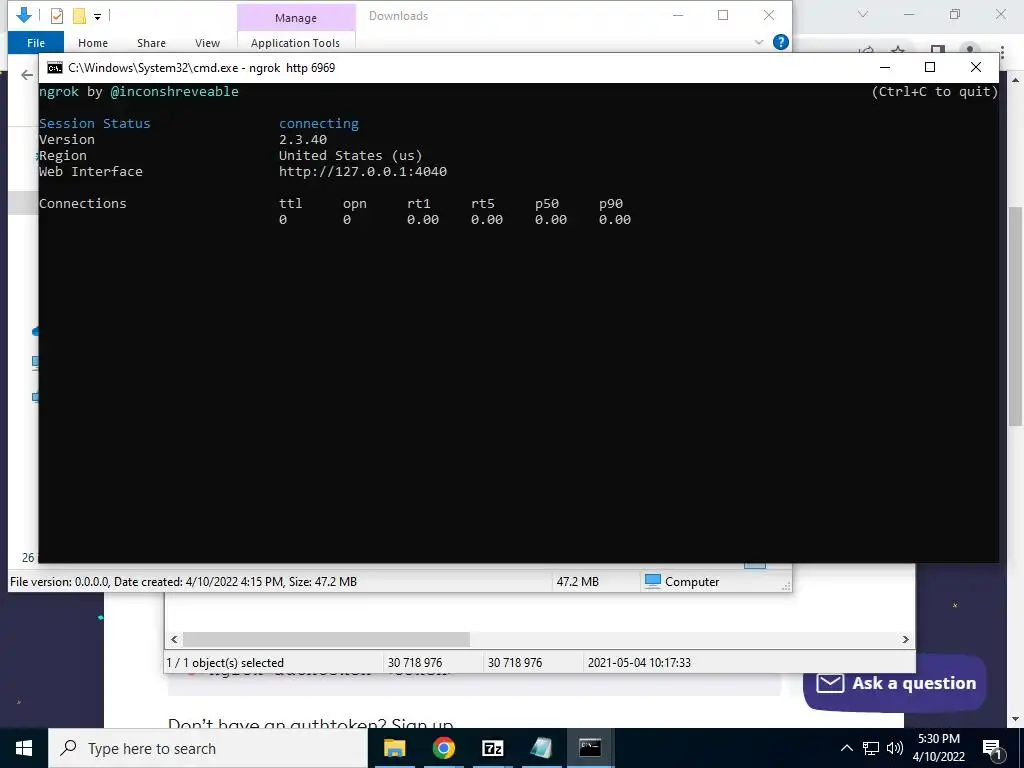Click the p90 column header in console
The height and width of the screenshot is (768, 1024).
click(x=611, y=204)
